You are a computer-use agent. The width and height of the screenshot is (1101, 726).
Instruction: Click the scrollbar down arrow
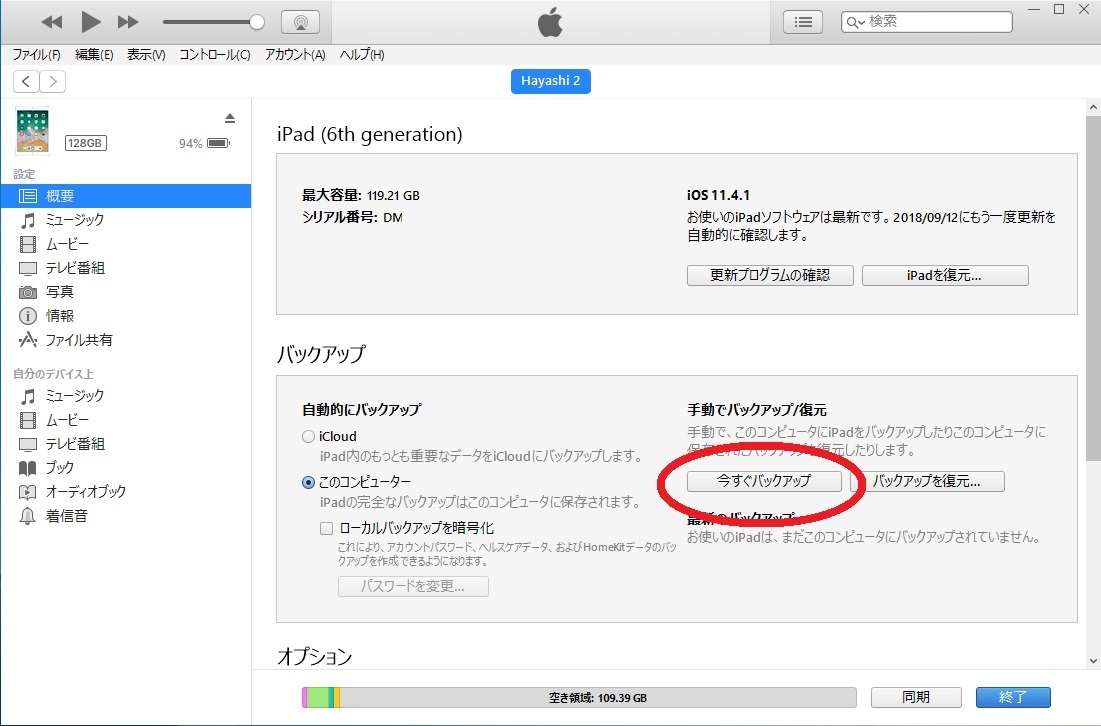1093,661
